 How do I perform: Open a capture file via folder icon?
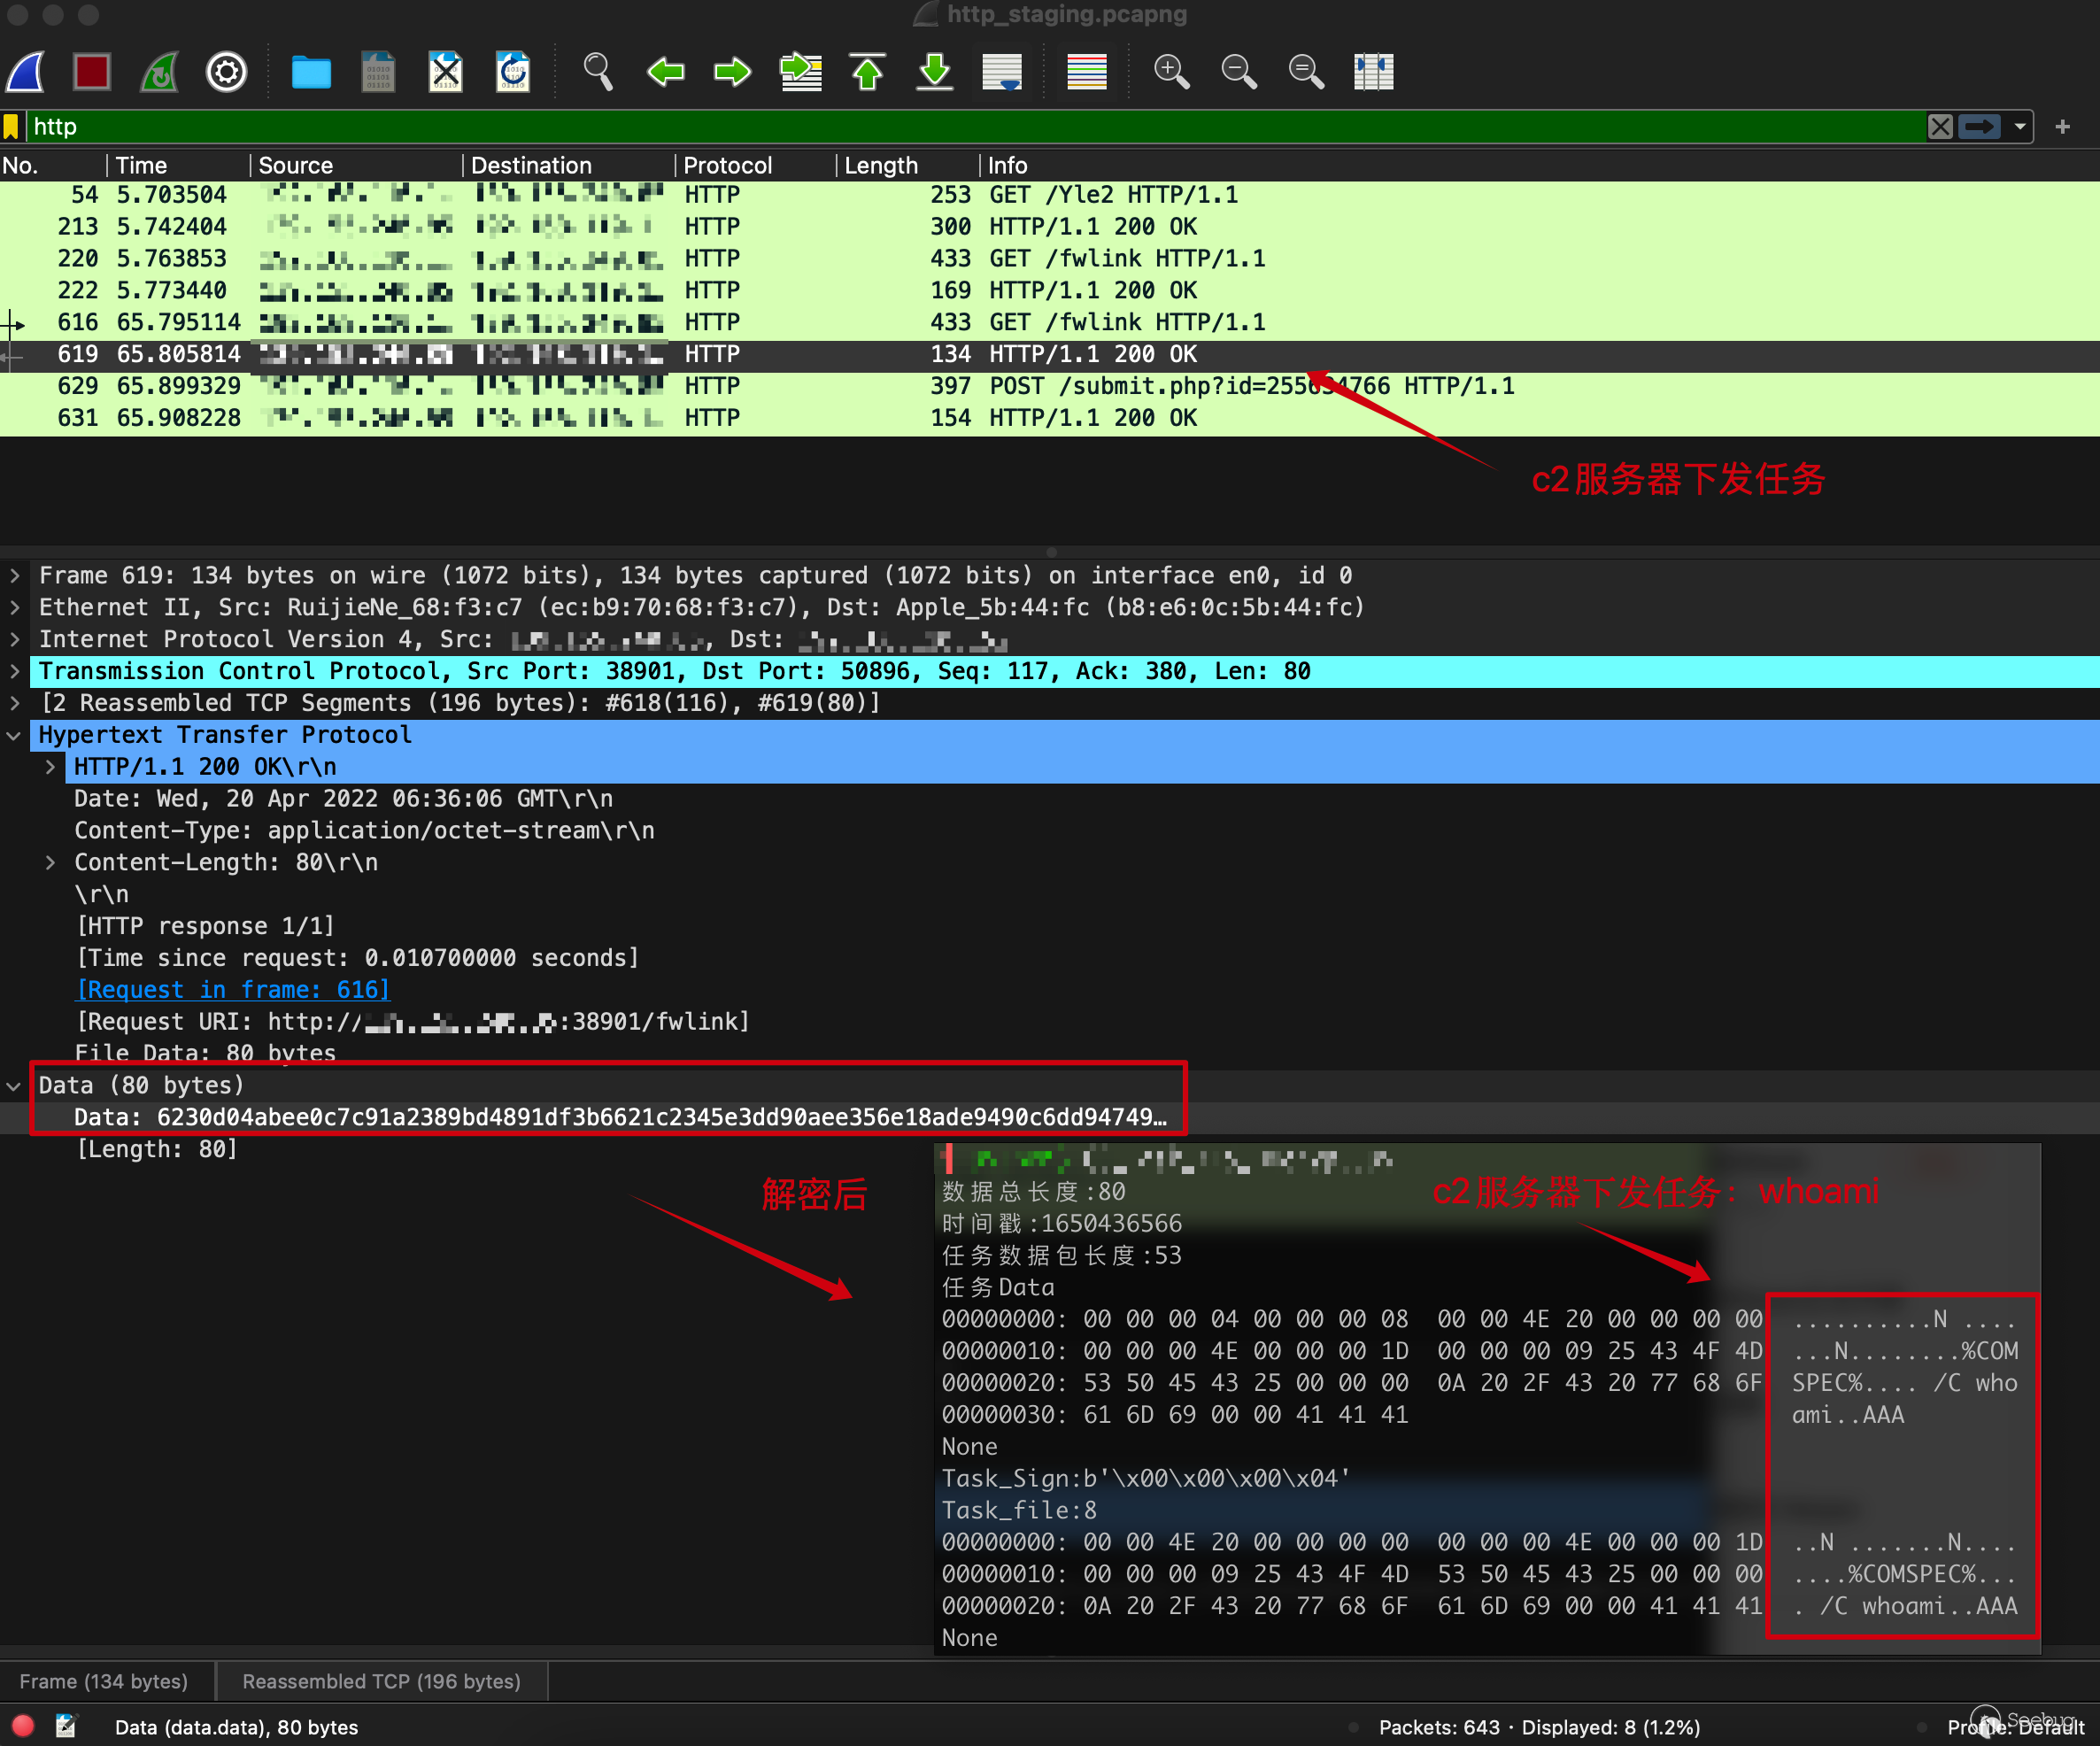[x=311, y=72]
